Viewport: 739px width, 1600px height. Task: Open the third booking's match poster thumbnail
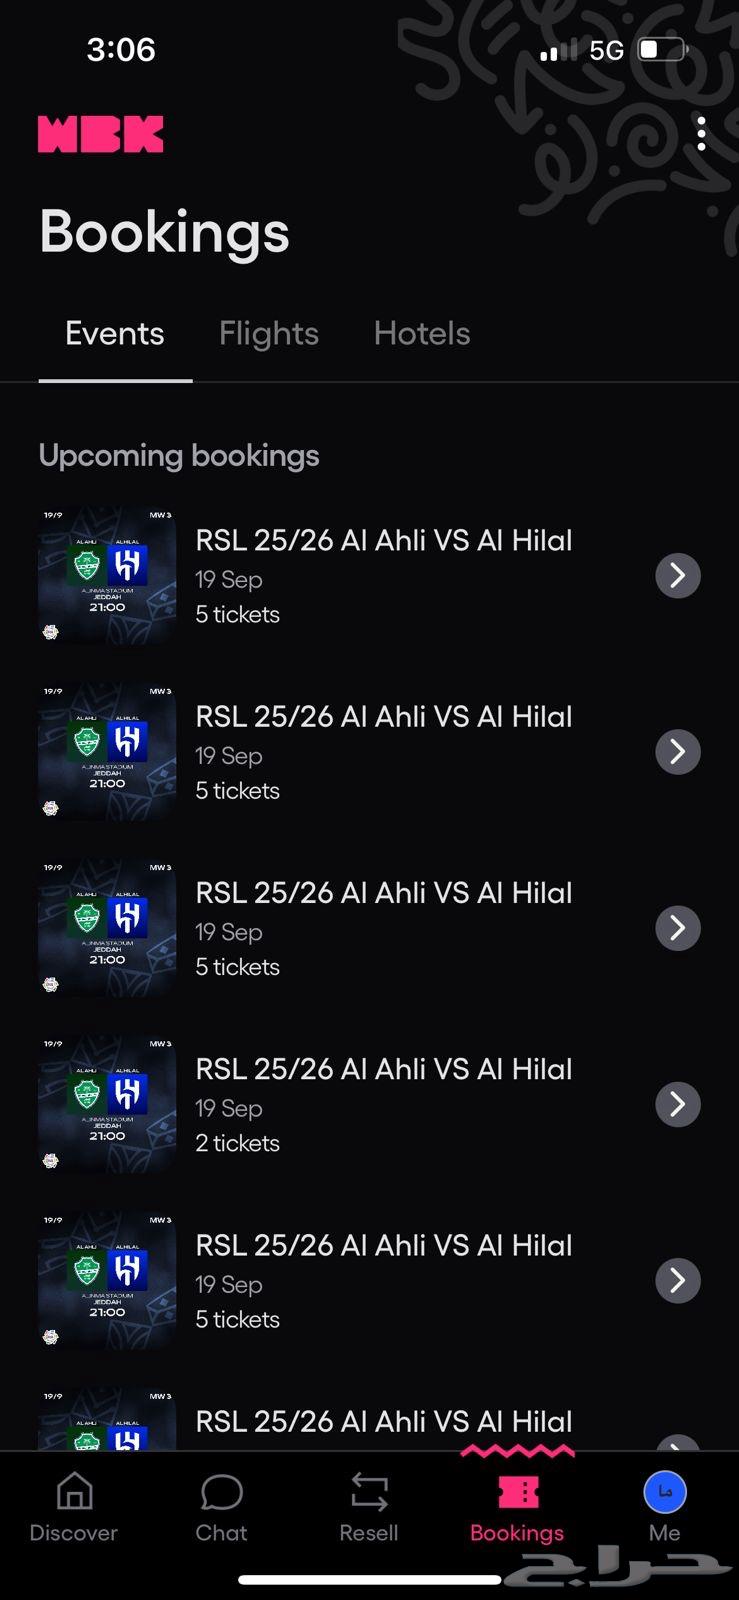[106, 928]
